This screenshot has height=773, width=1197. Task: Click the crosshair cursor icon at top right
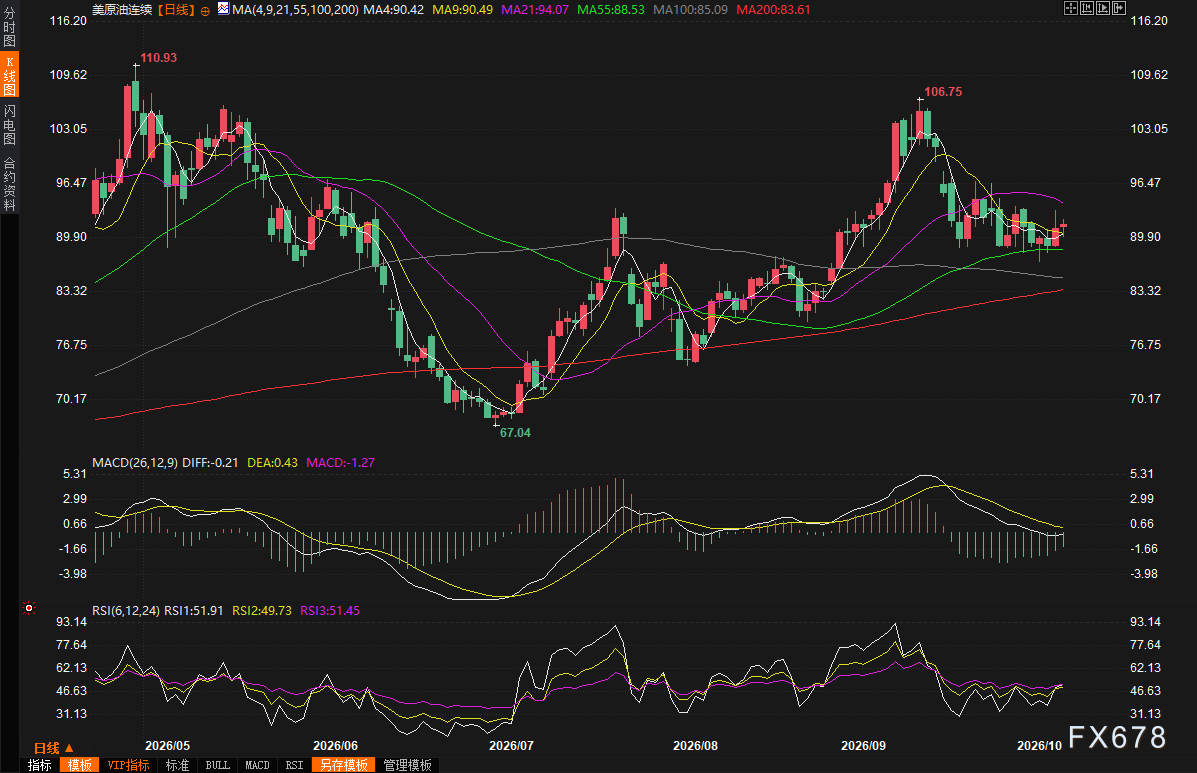[x=1070, y=8]
